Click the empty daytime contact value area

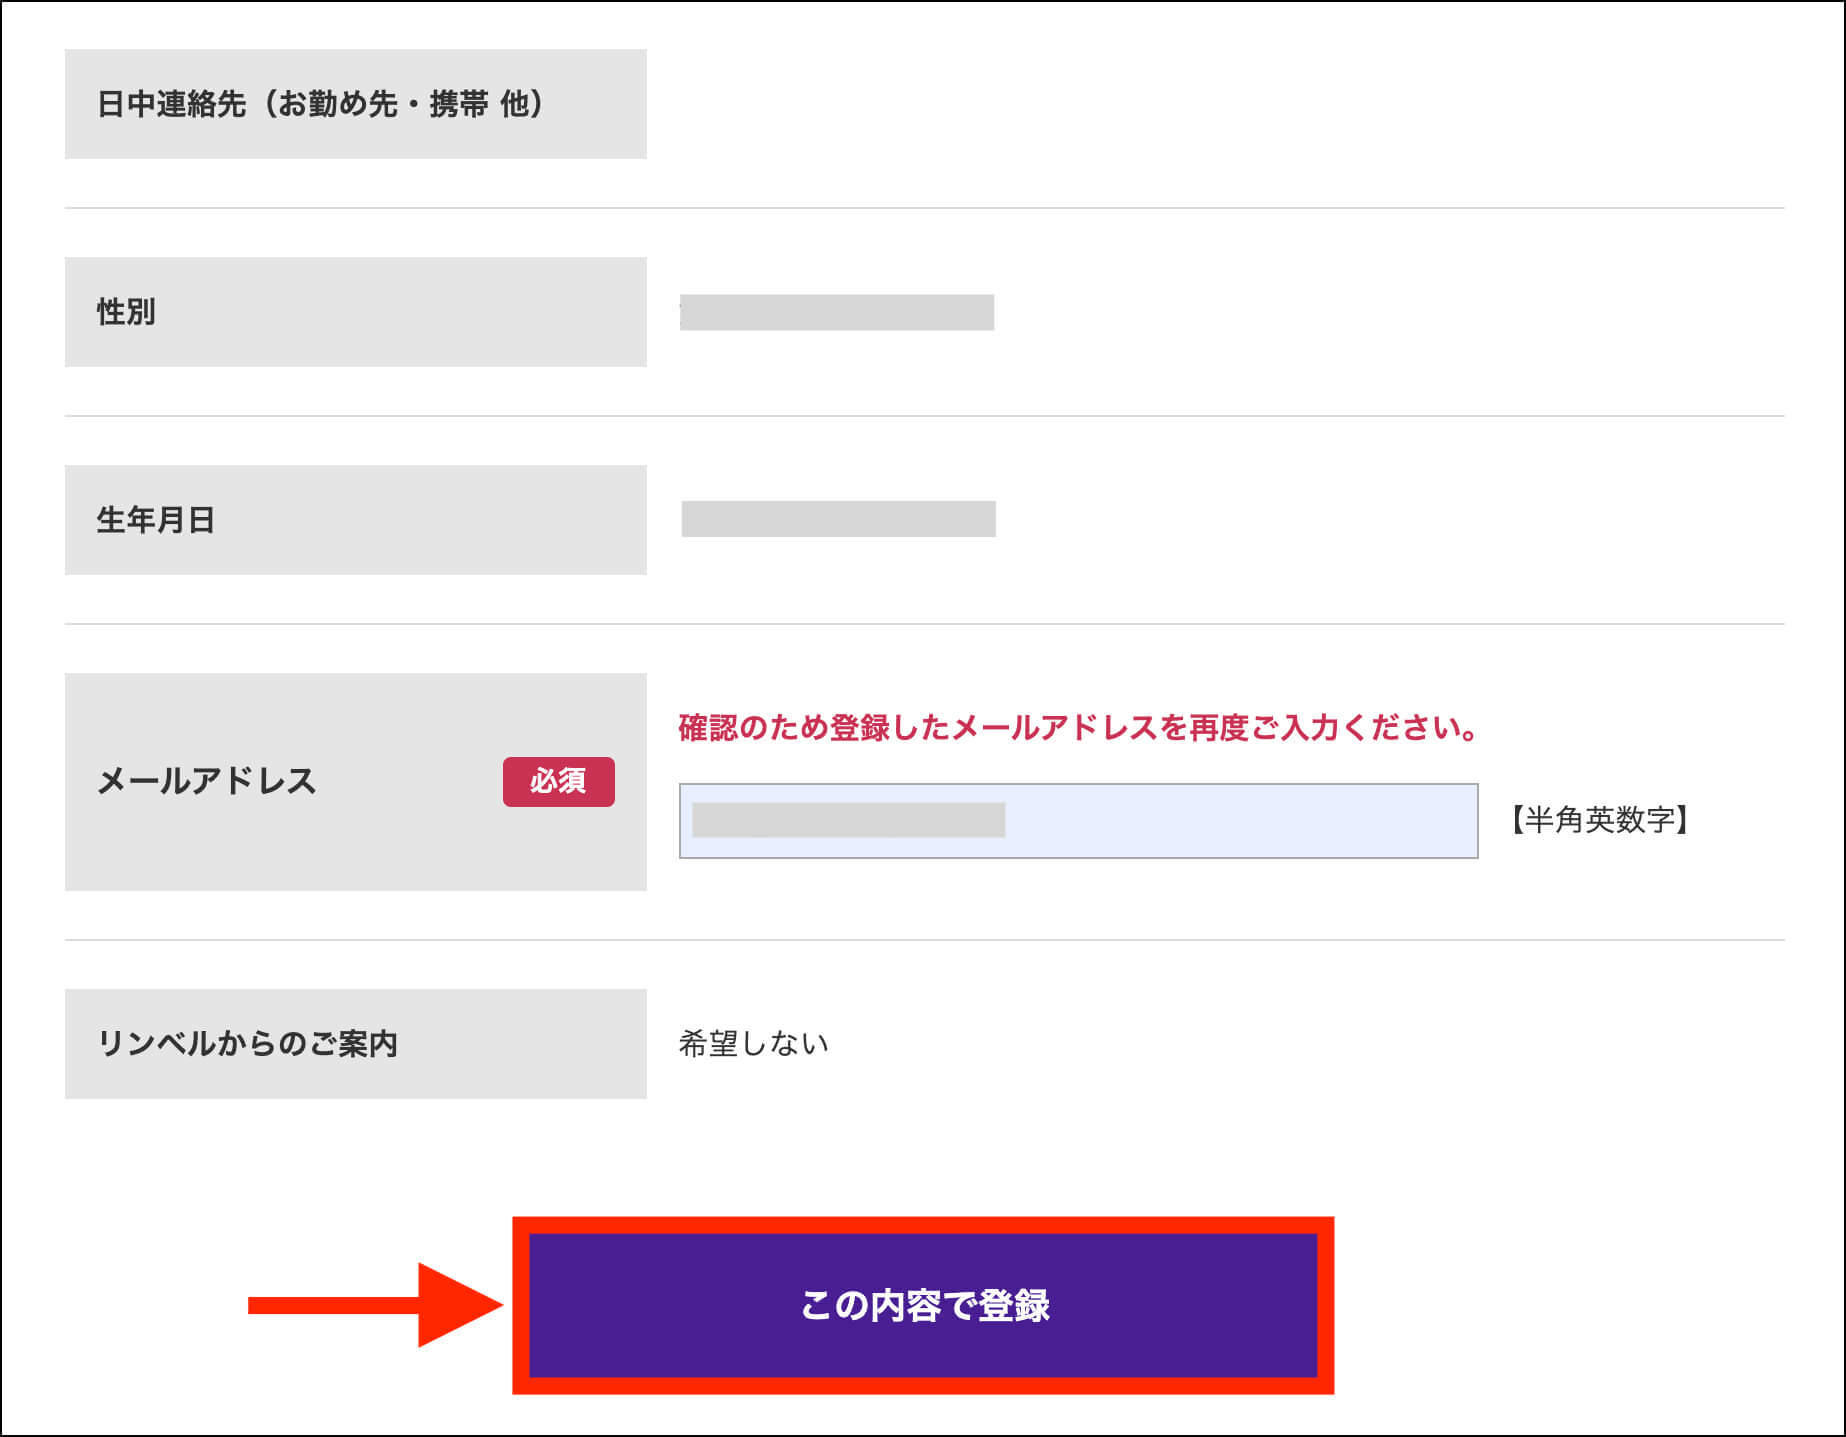click(1200, 104)
